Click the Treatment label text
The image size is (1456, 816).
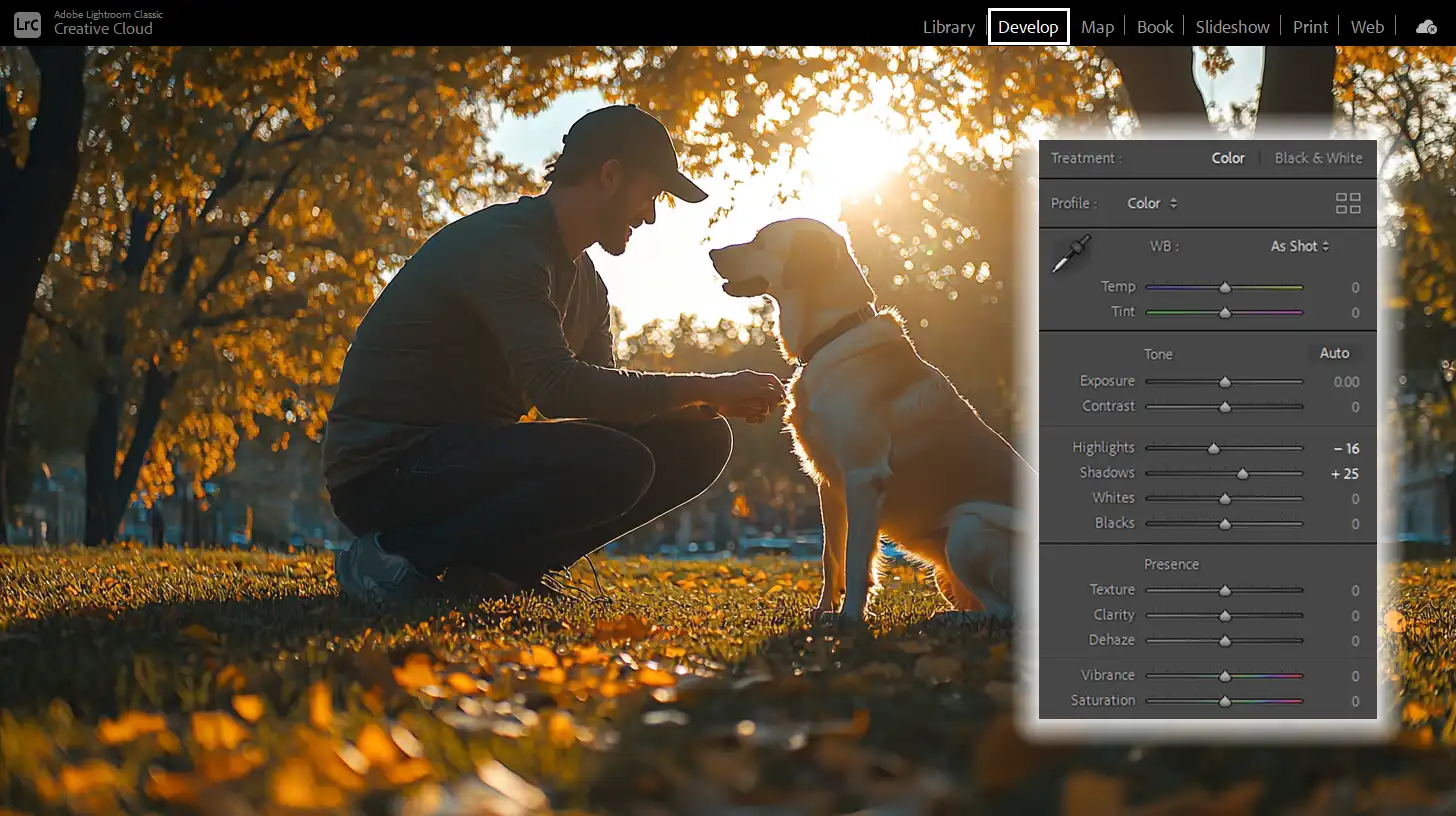click(1086, 158)
